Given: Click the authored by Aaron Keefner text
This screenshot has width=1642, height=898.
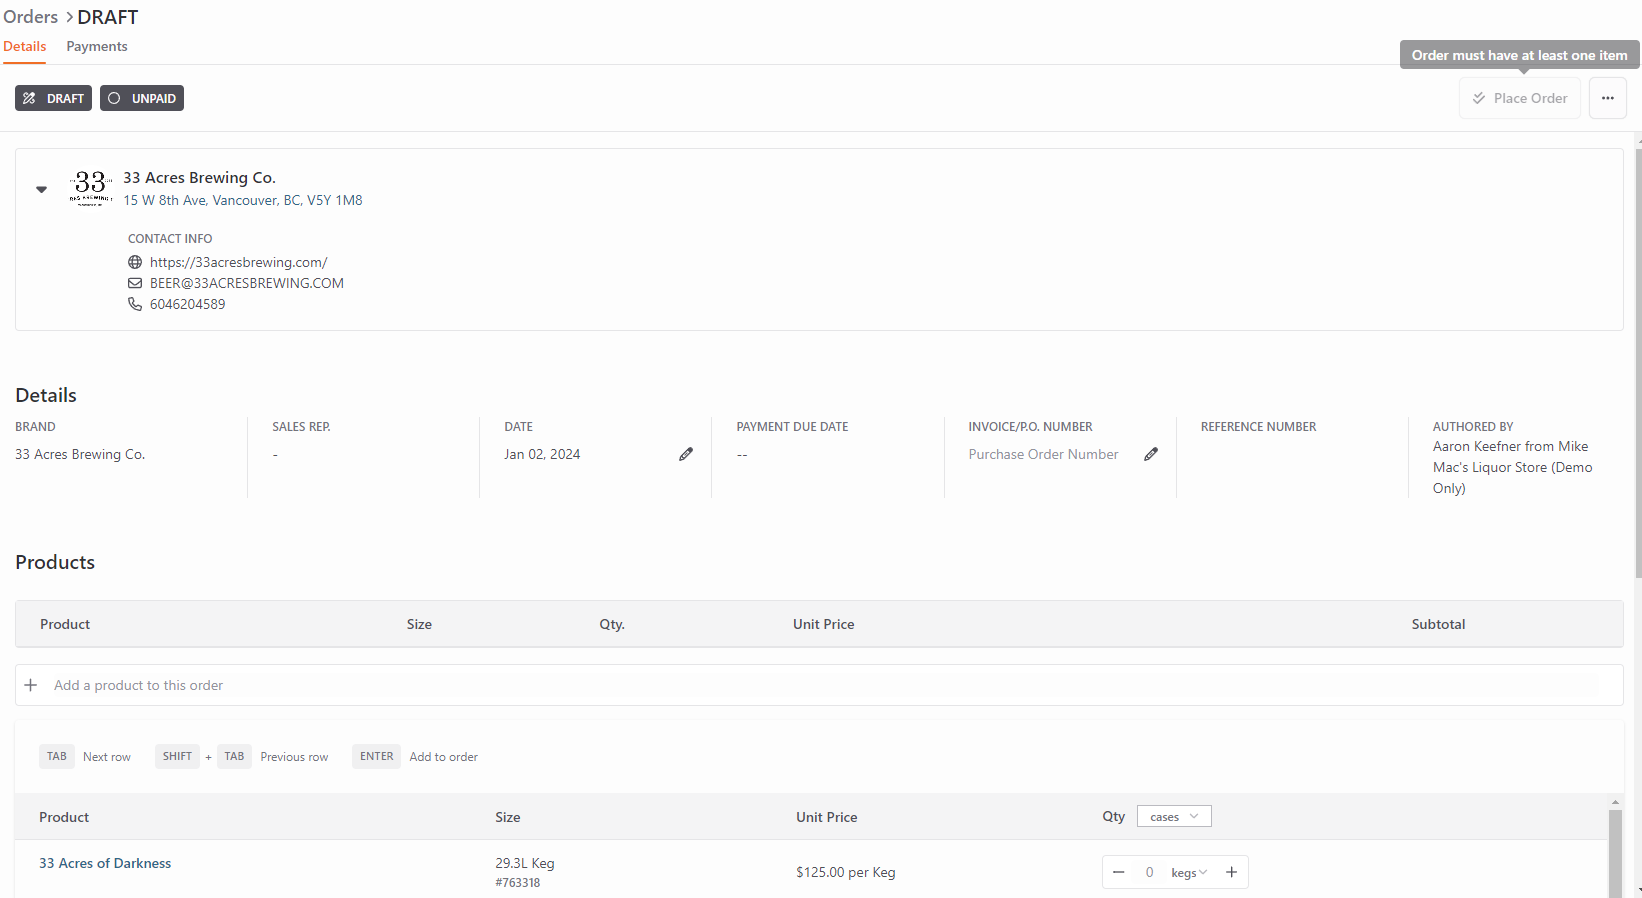Looking at the screenshot, I should (x=1512, y=467).
